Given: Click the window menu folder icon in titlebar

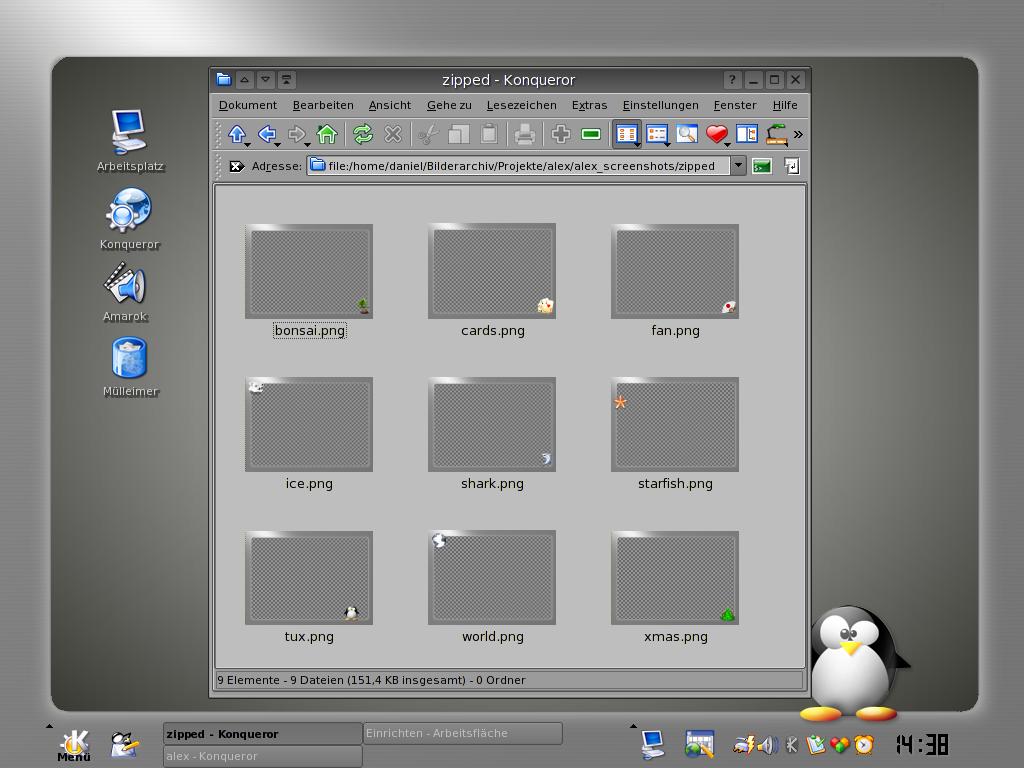Looking at the screenshot, I should [224, 80].
